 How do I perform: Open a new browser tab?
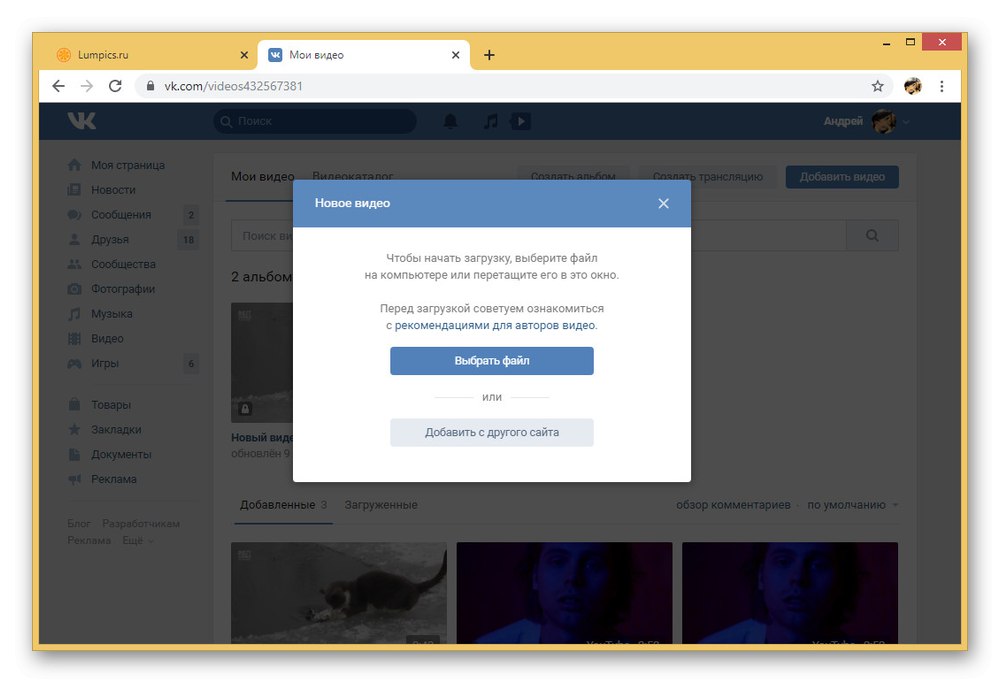[489, 55]
